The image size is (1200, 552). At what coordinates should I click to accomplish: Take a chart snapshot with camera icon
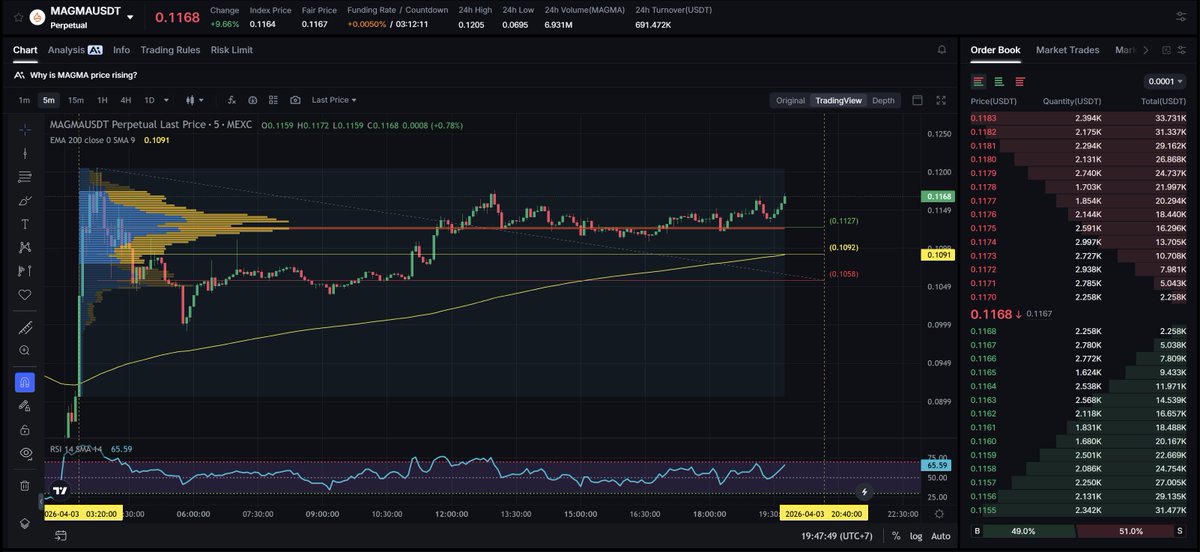click(x=295, y=100)
